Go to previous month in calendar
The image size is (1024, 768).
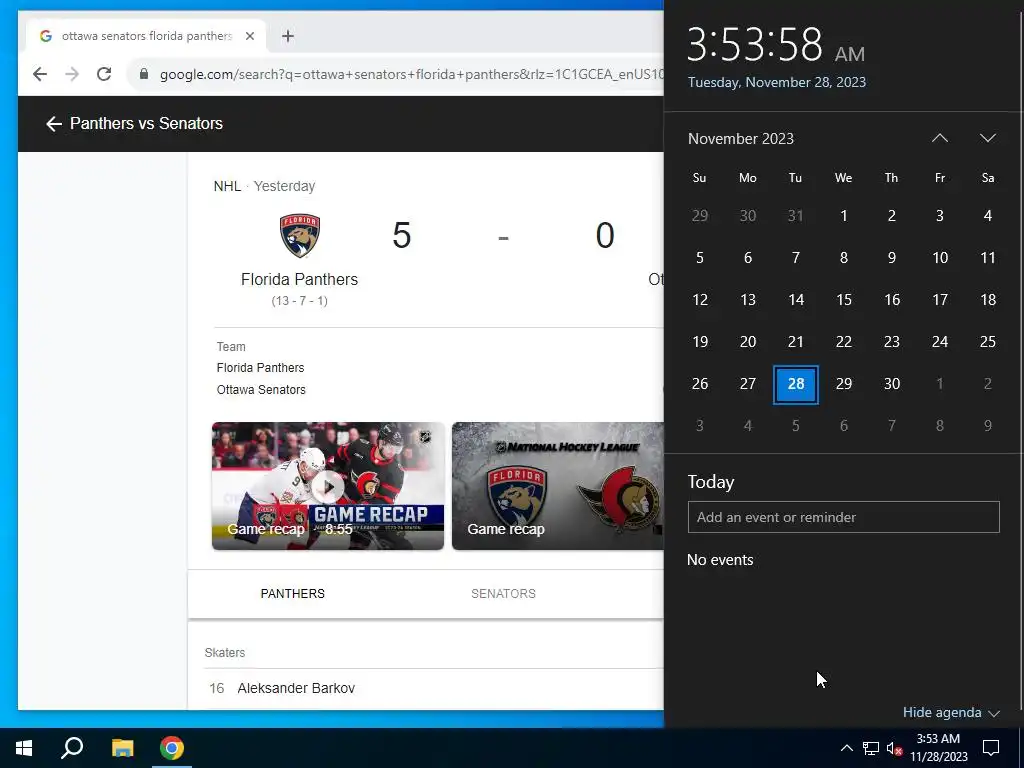coord(940,138)
